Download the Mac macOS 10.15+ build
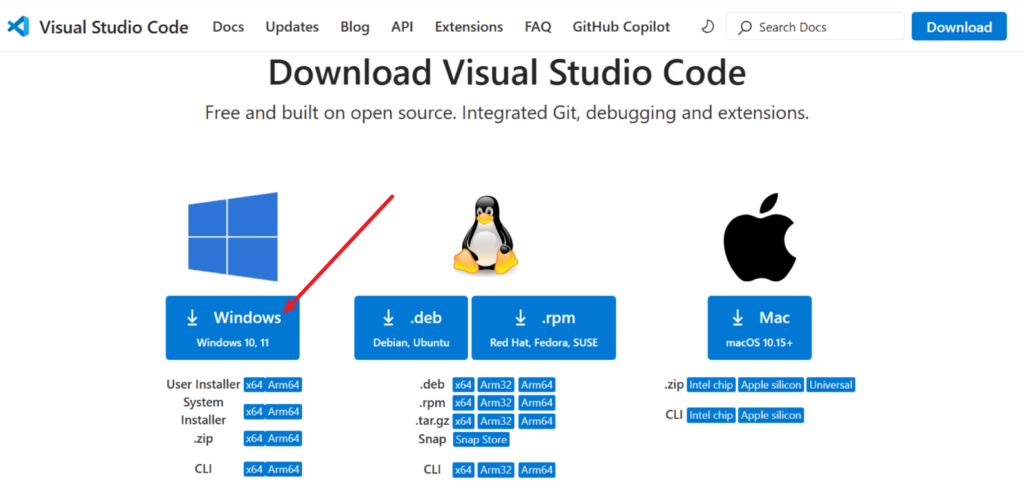Viewport: 1024px width, 497px height. 760,328
